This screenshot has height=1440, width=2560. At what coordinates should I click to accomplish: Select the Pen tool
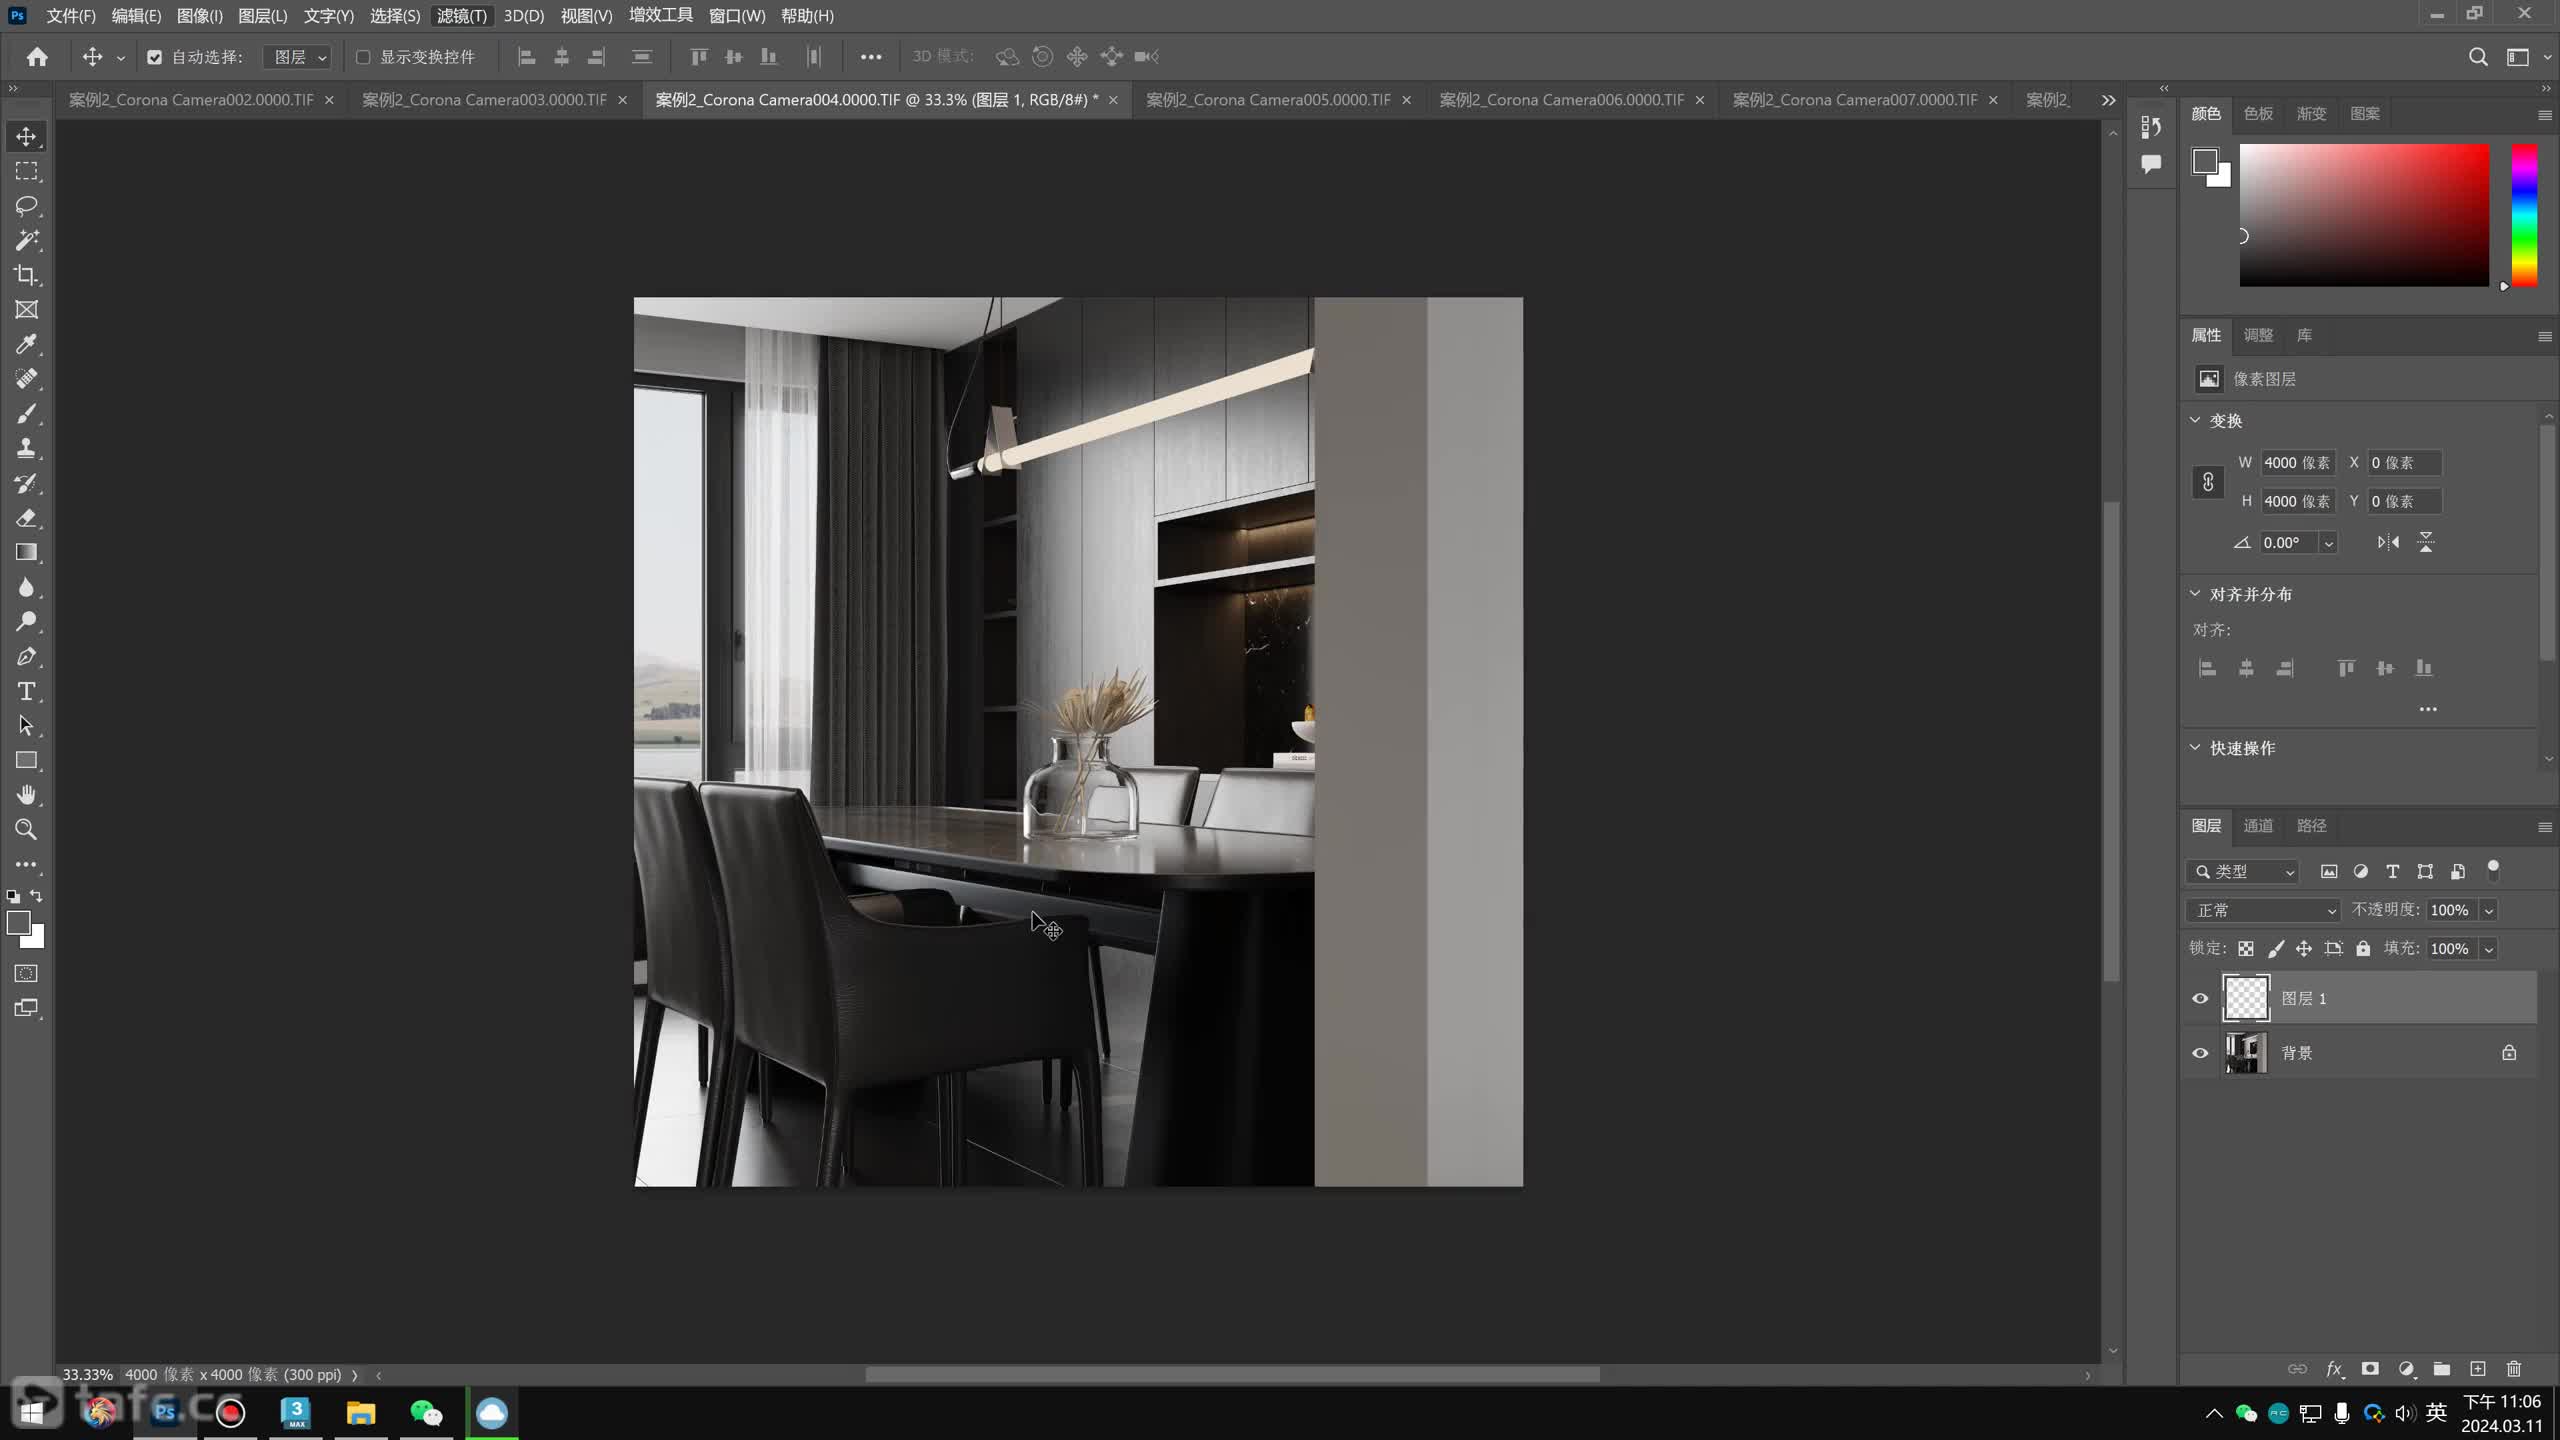click(27, 657)
